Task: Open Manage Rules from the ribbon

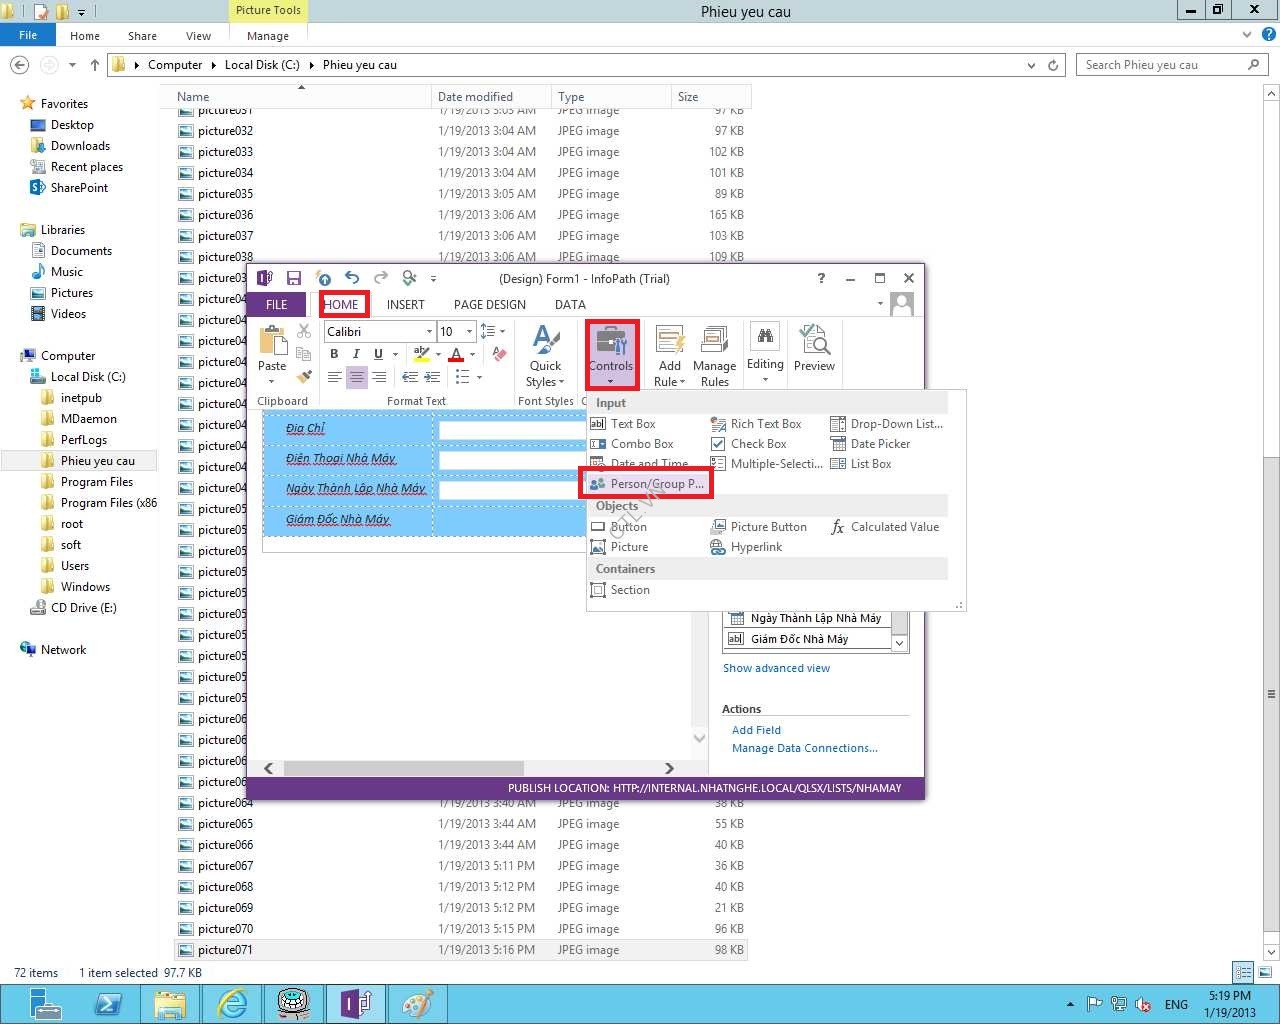Action: (x=714, y=356)
